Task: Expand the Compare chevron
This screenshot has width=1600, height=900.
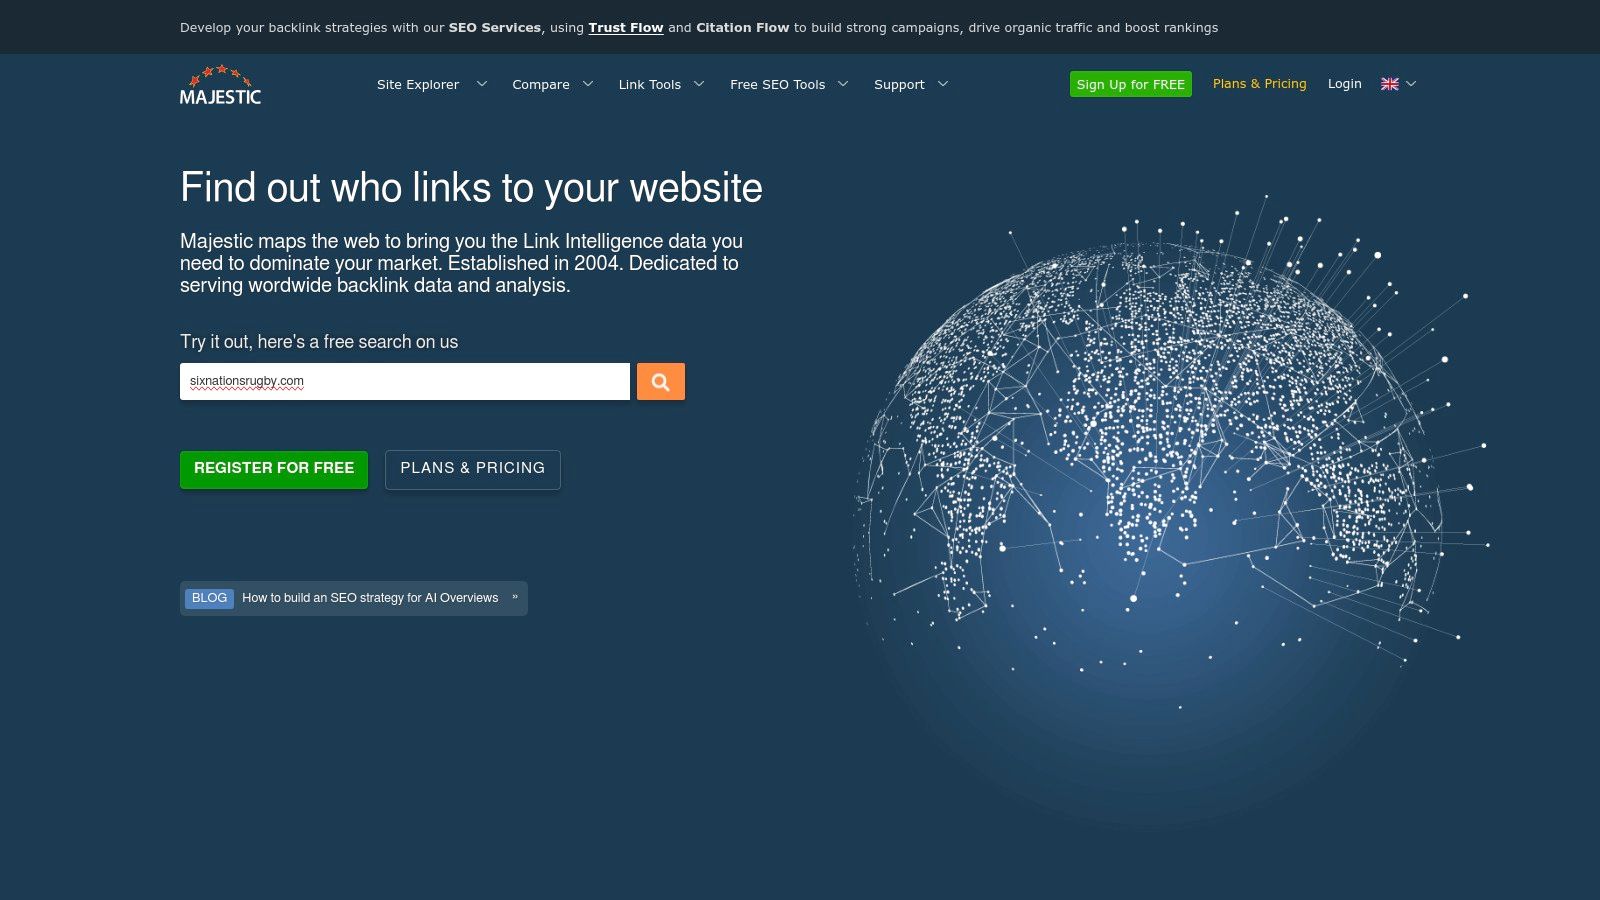Action: pos(588,84)
